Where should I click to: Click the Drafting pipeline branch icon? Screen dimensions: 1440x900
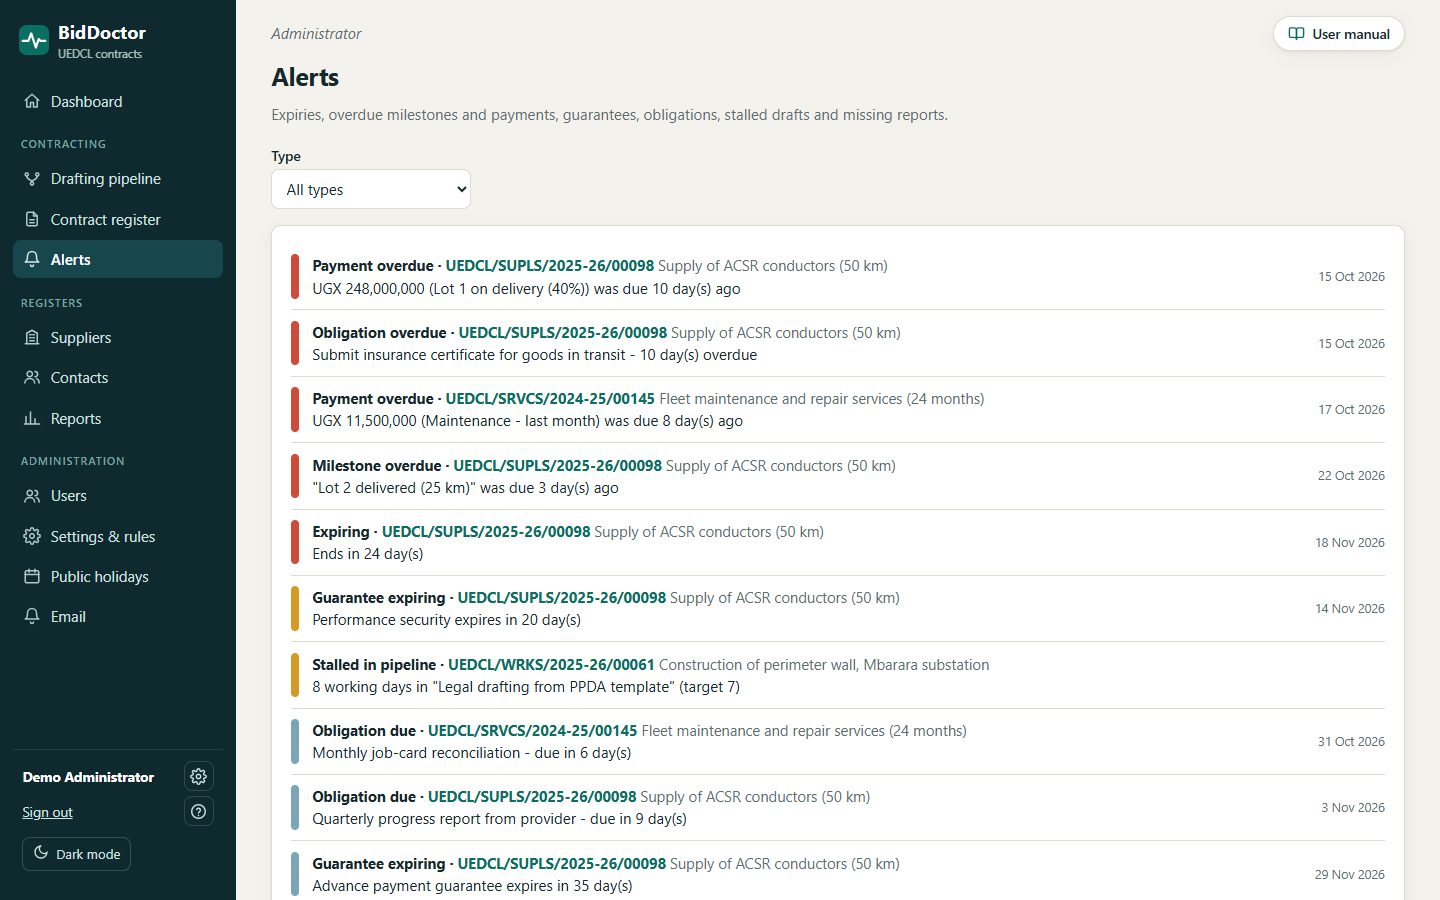(x=32, y=179)
